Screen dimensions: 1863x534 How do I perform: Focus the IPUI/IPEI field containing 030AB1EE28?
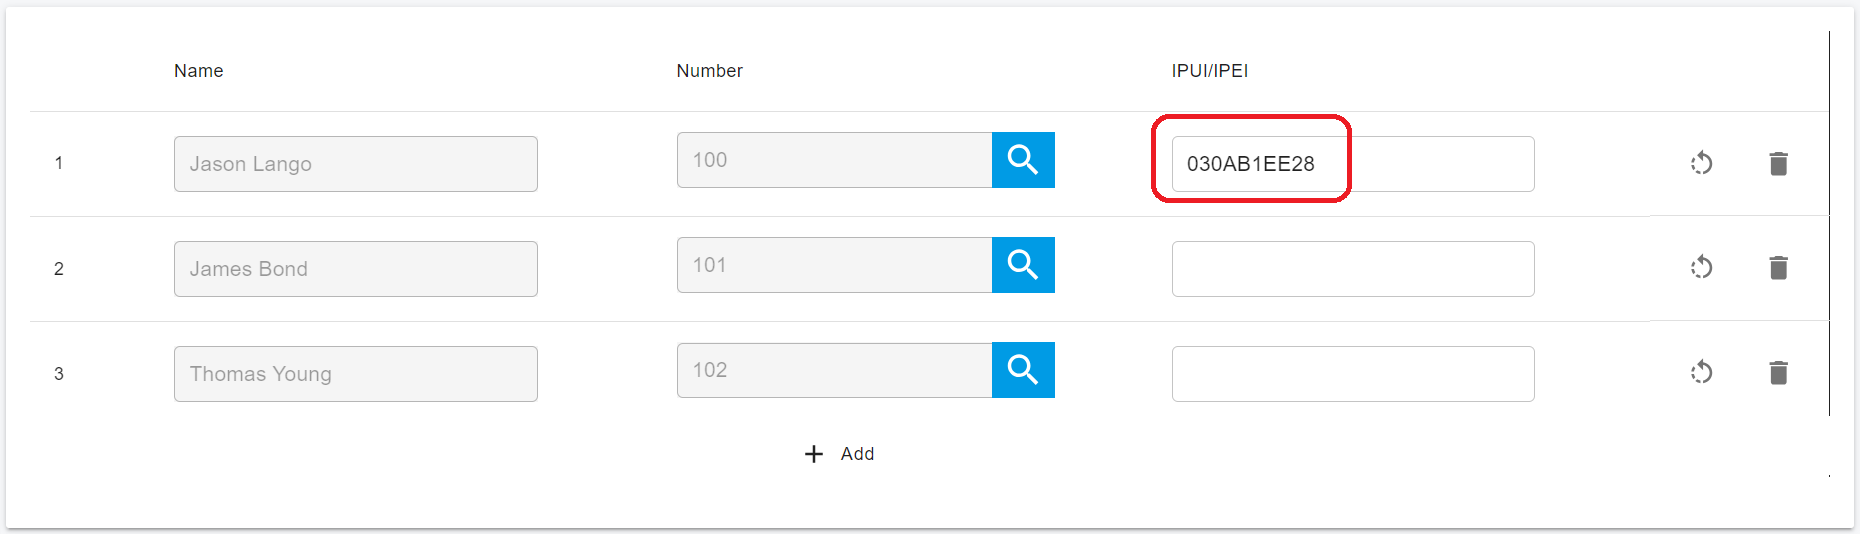tap(1352, 164)
